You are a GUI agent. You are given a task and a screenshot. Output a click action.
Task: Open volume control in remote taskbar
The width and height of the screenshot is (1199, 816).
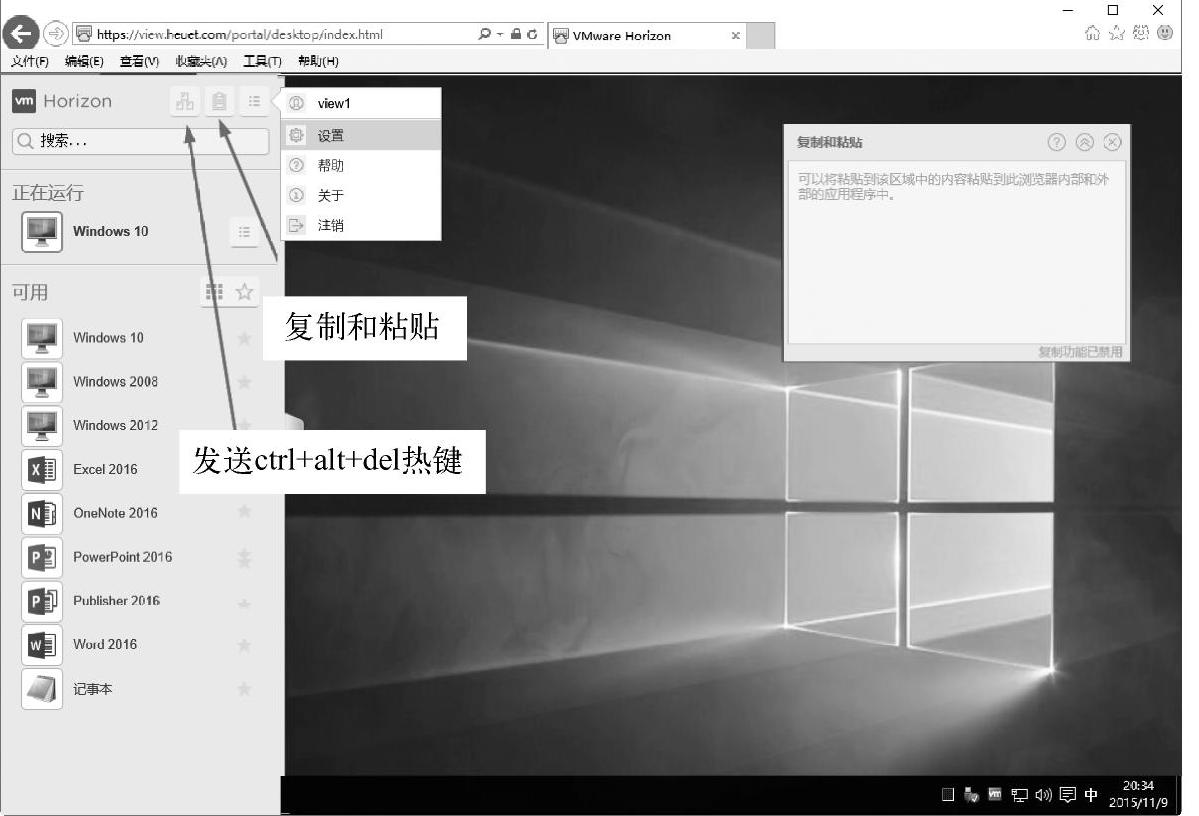[1043, 795]
